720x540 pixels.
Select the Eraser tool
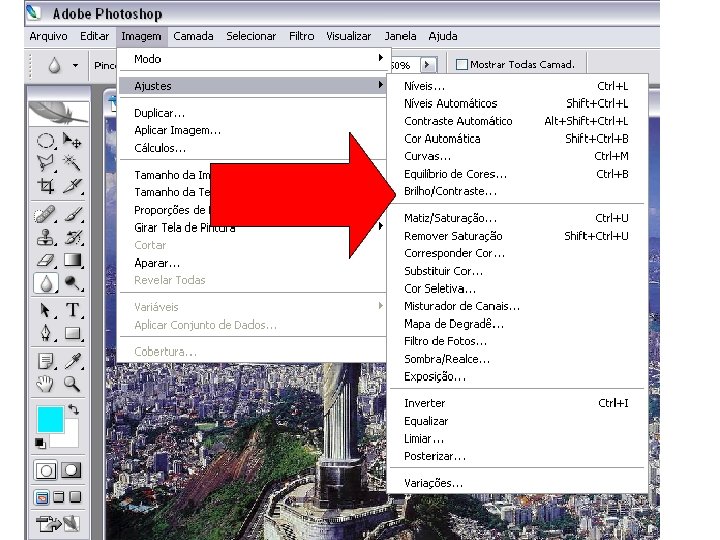point(45,260)
